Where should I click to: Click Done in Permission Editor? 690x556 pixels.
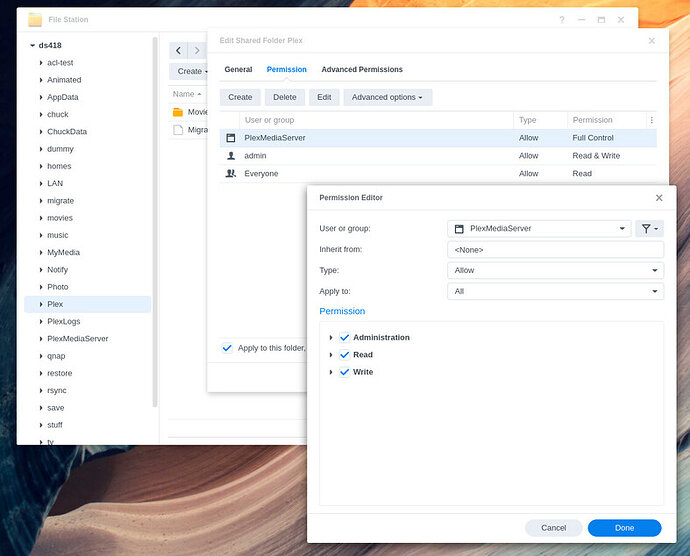point(624,528)
